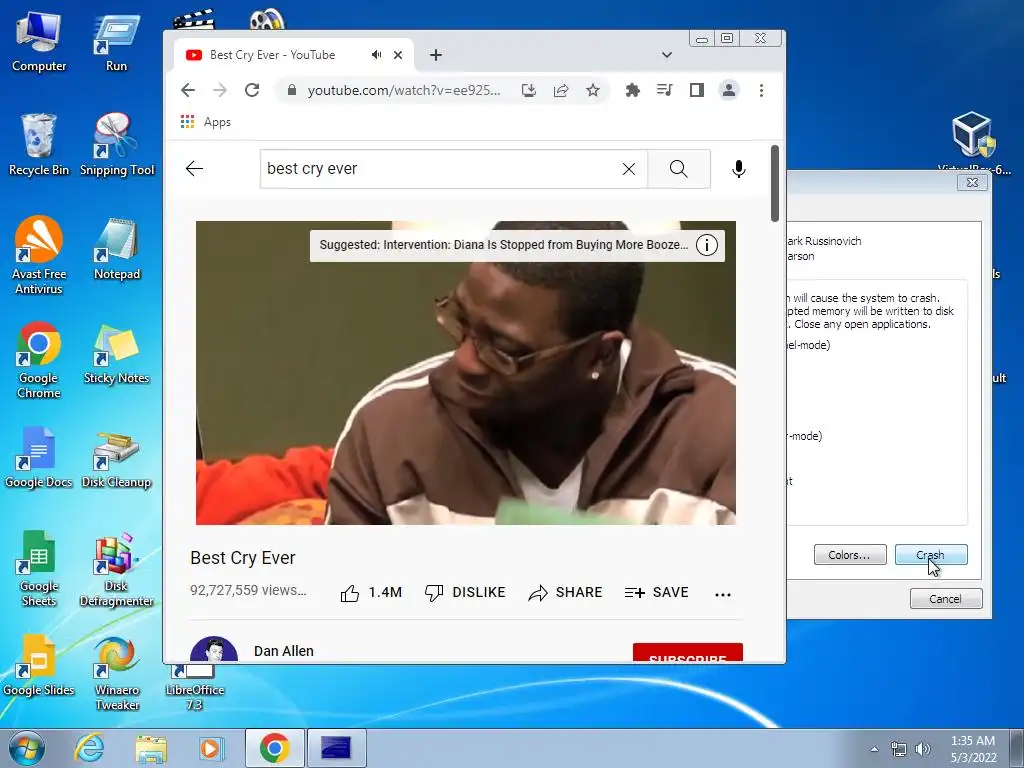This screenshot has width=1024, height=768.
Task: Select the Winaero Tweaker desktop shortcut
Action: (x=117, y=673)
